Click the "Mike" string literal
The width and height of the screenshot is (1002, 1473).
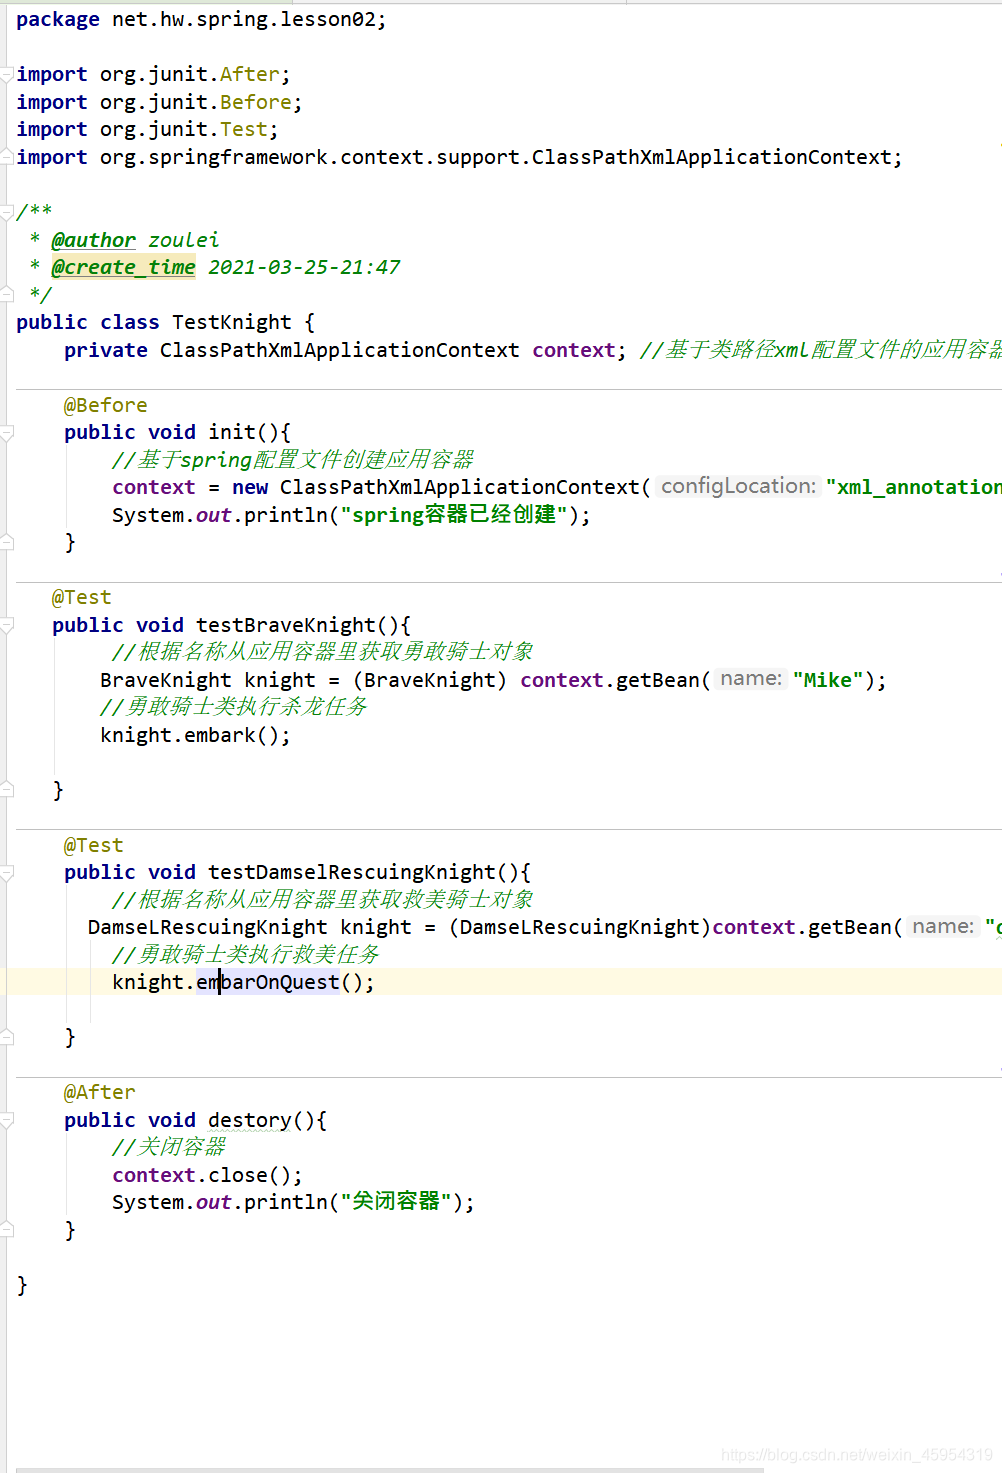coord(828,680)
